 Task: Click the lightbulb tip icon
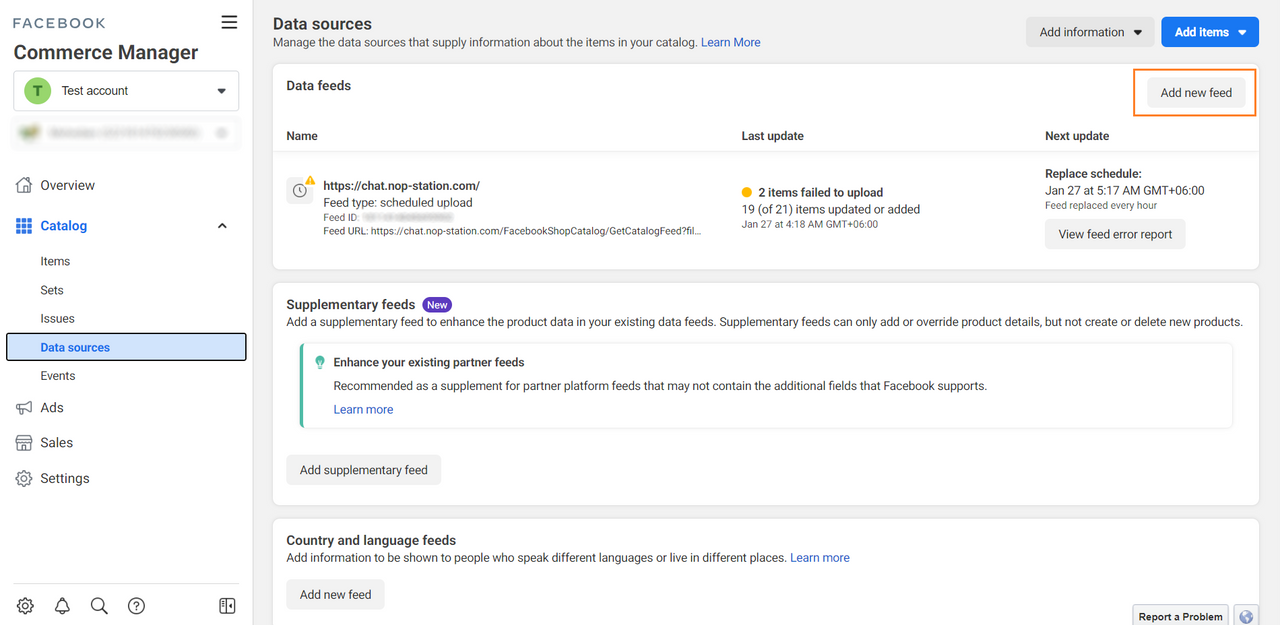coord(320,362)
